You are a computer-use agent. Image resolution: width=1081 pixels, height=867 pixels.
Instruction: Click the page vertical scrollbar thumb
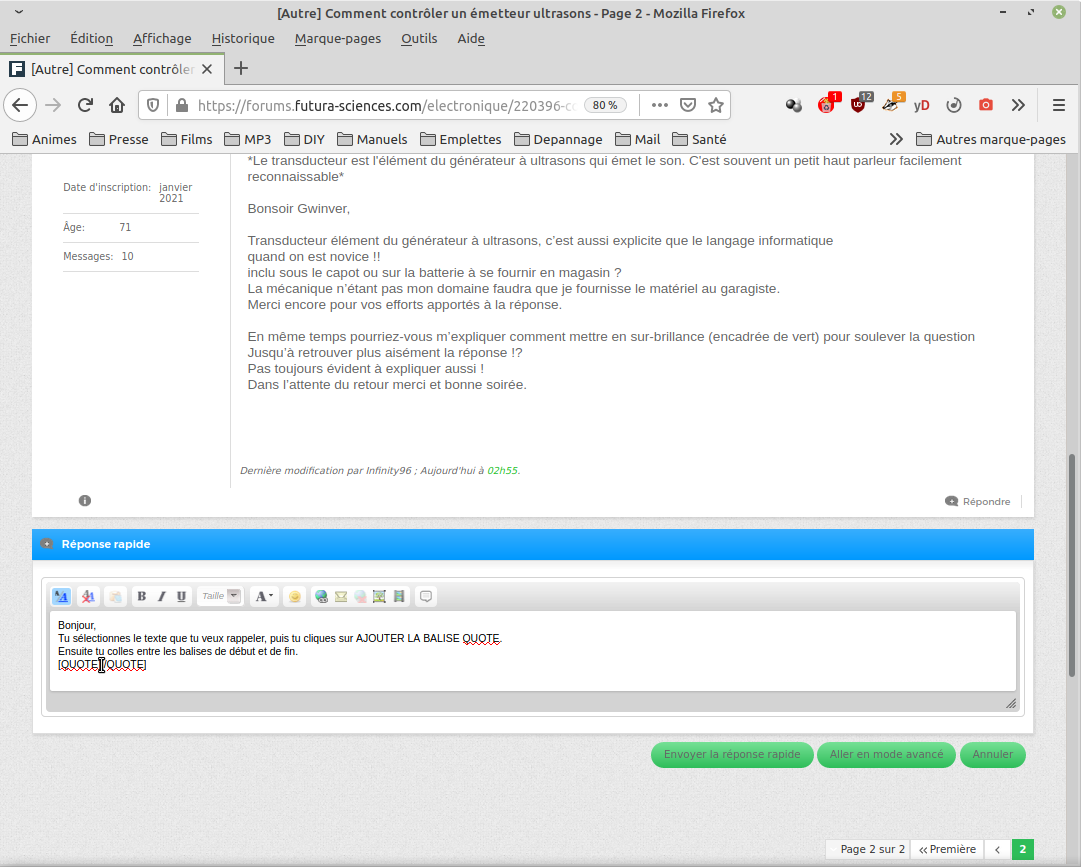click(1072, 565)
